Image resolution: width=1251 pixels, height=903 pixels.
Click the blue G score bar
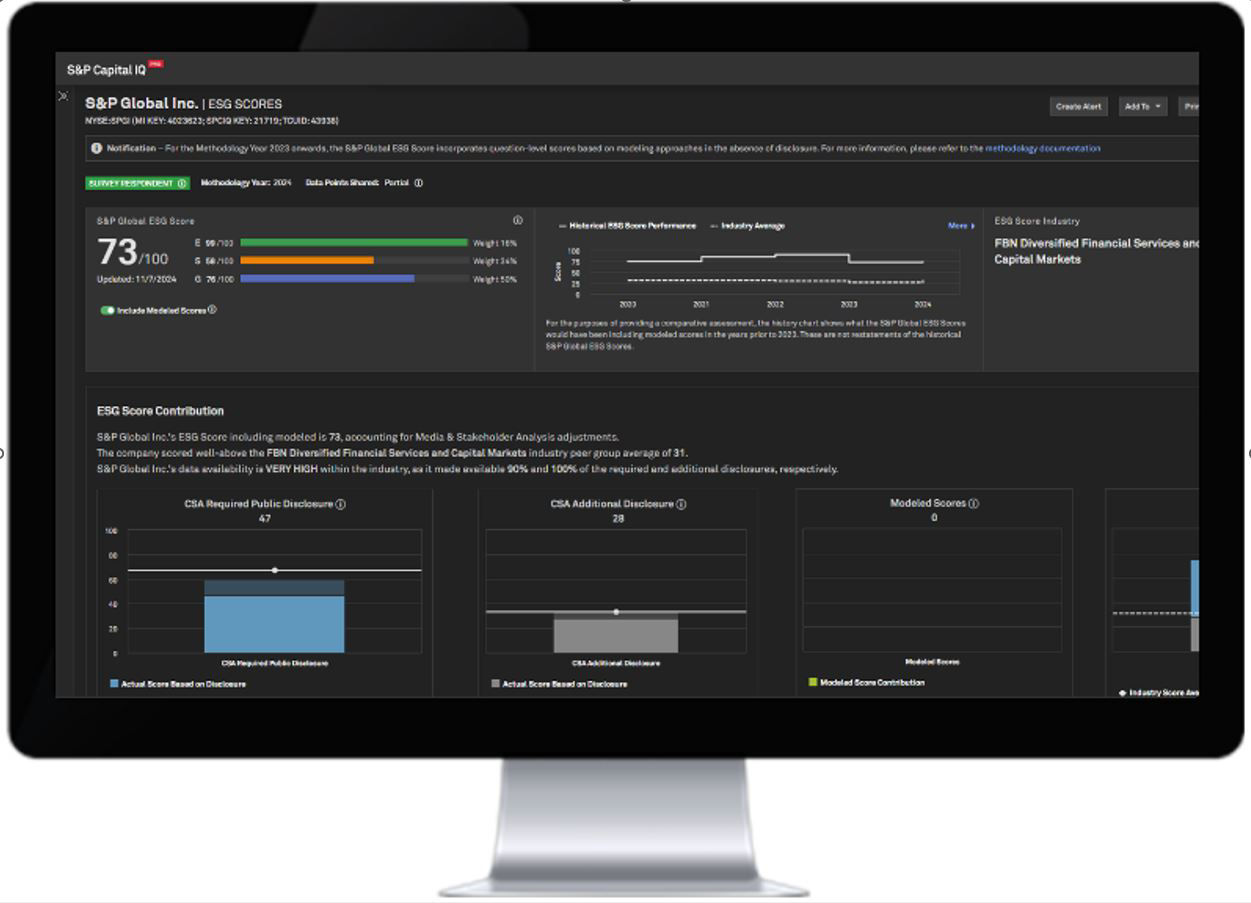(327, 279)
